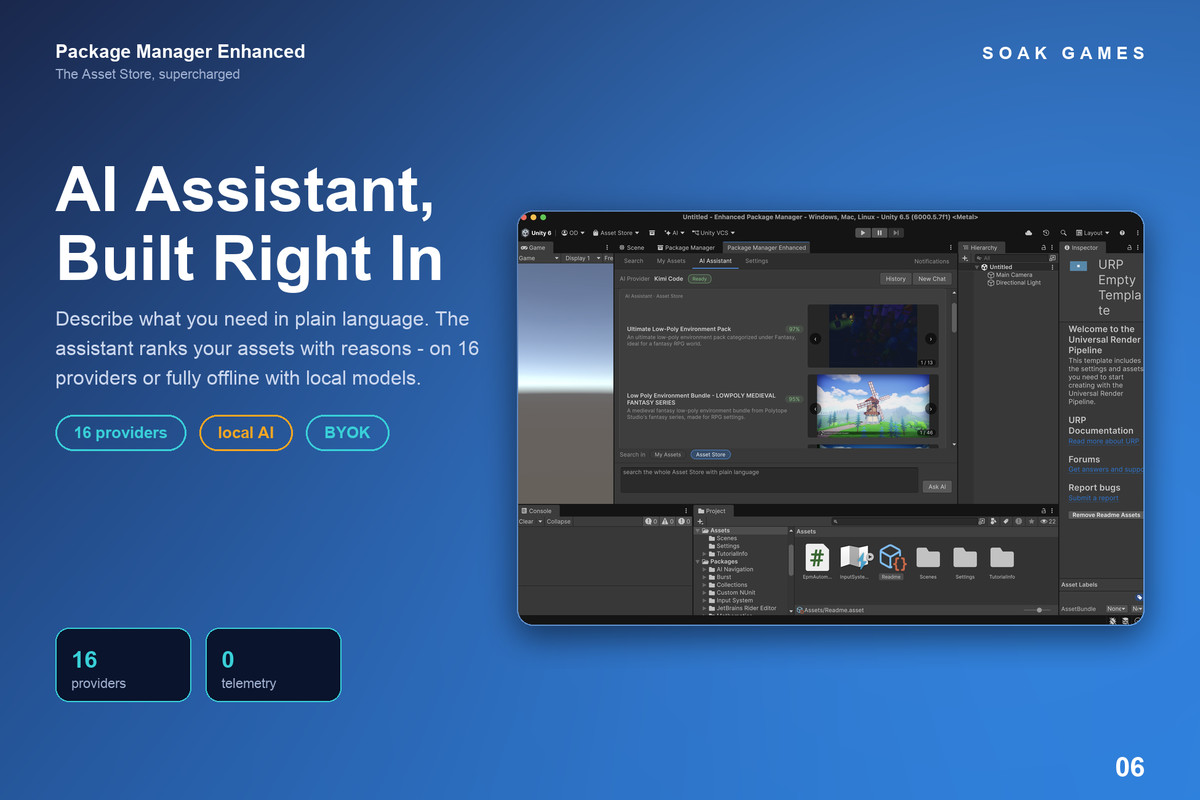Open the AssetBundle None dropdown
The height and width of the screenshot is (800, 1200).
tap(1115, 608)
